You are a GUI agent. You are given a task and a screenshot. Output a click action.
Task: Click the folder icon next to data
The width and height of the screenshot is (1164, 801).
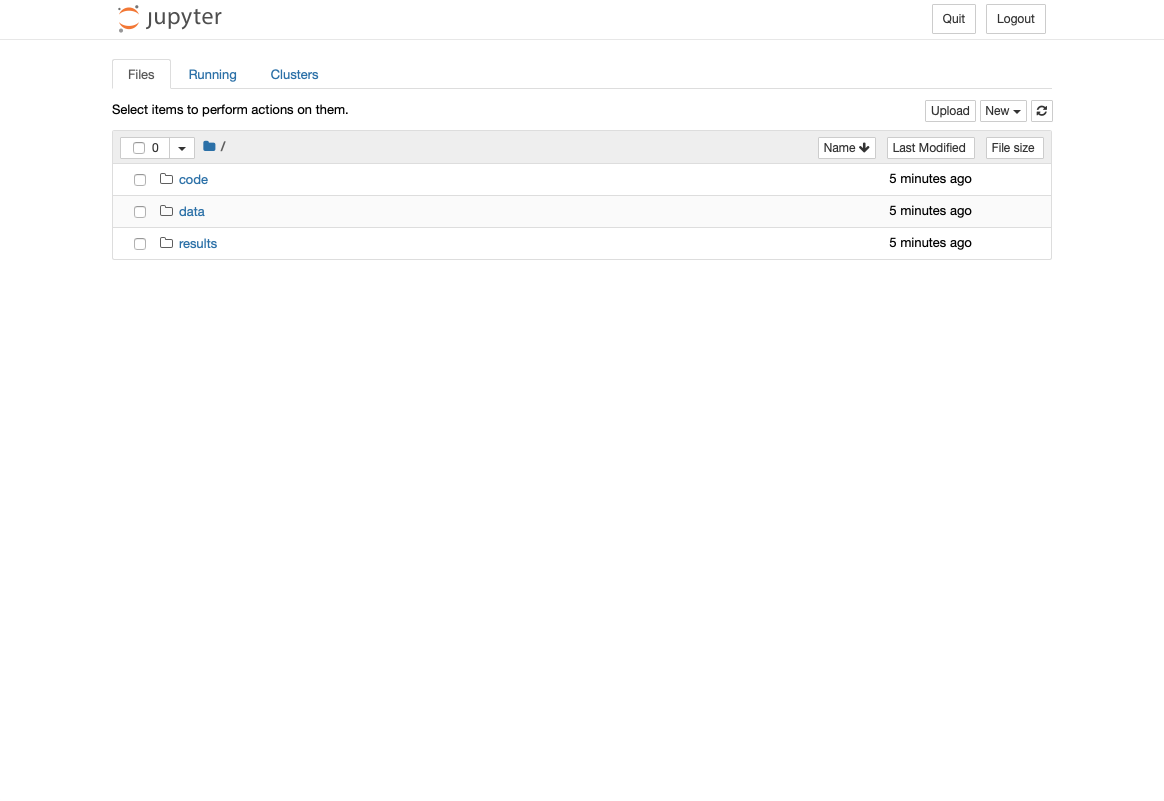pyautogui.click(x=166, y=210)
